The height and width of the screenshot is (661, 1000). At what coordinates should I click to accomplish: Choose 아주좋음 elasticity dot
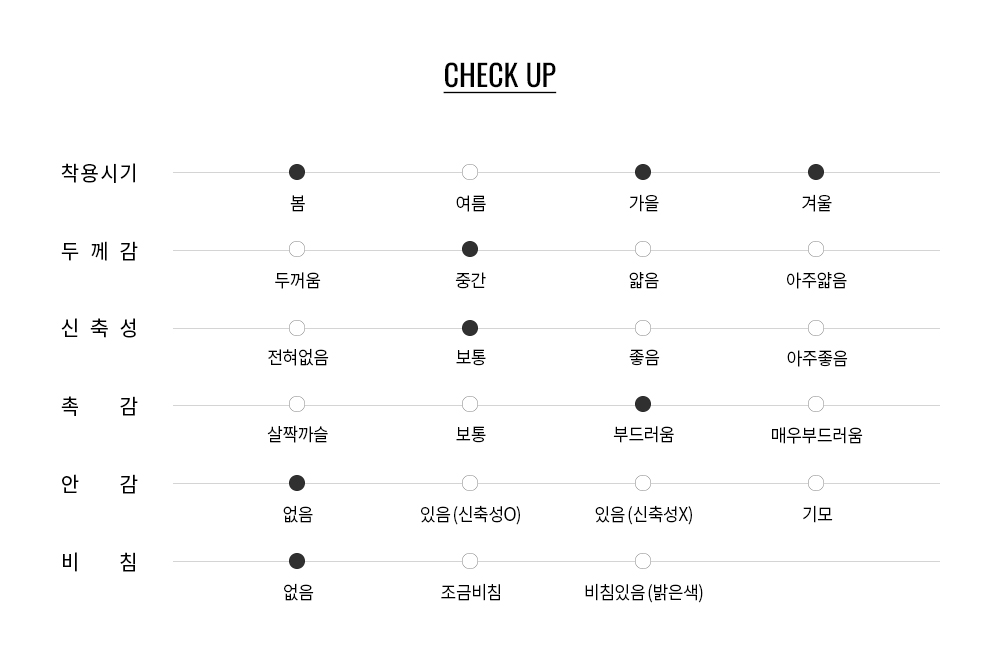click(816, 328)
